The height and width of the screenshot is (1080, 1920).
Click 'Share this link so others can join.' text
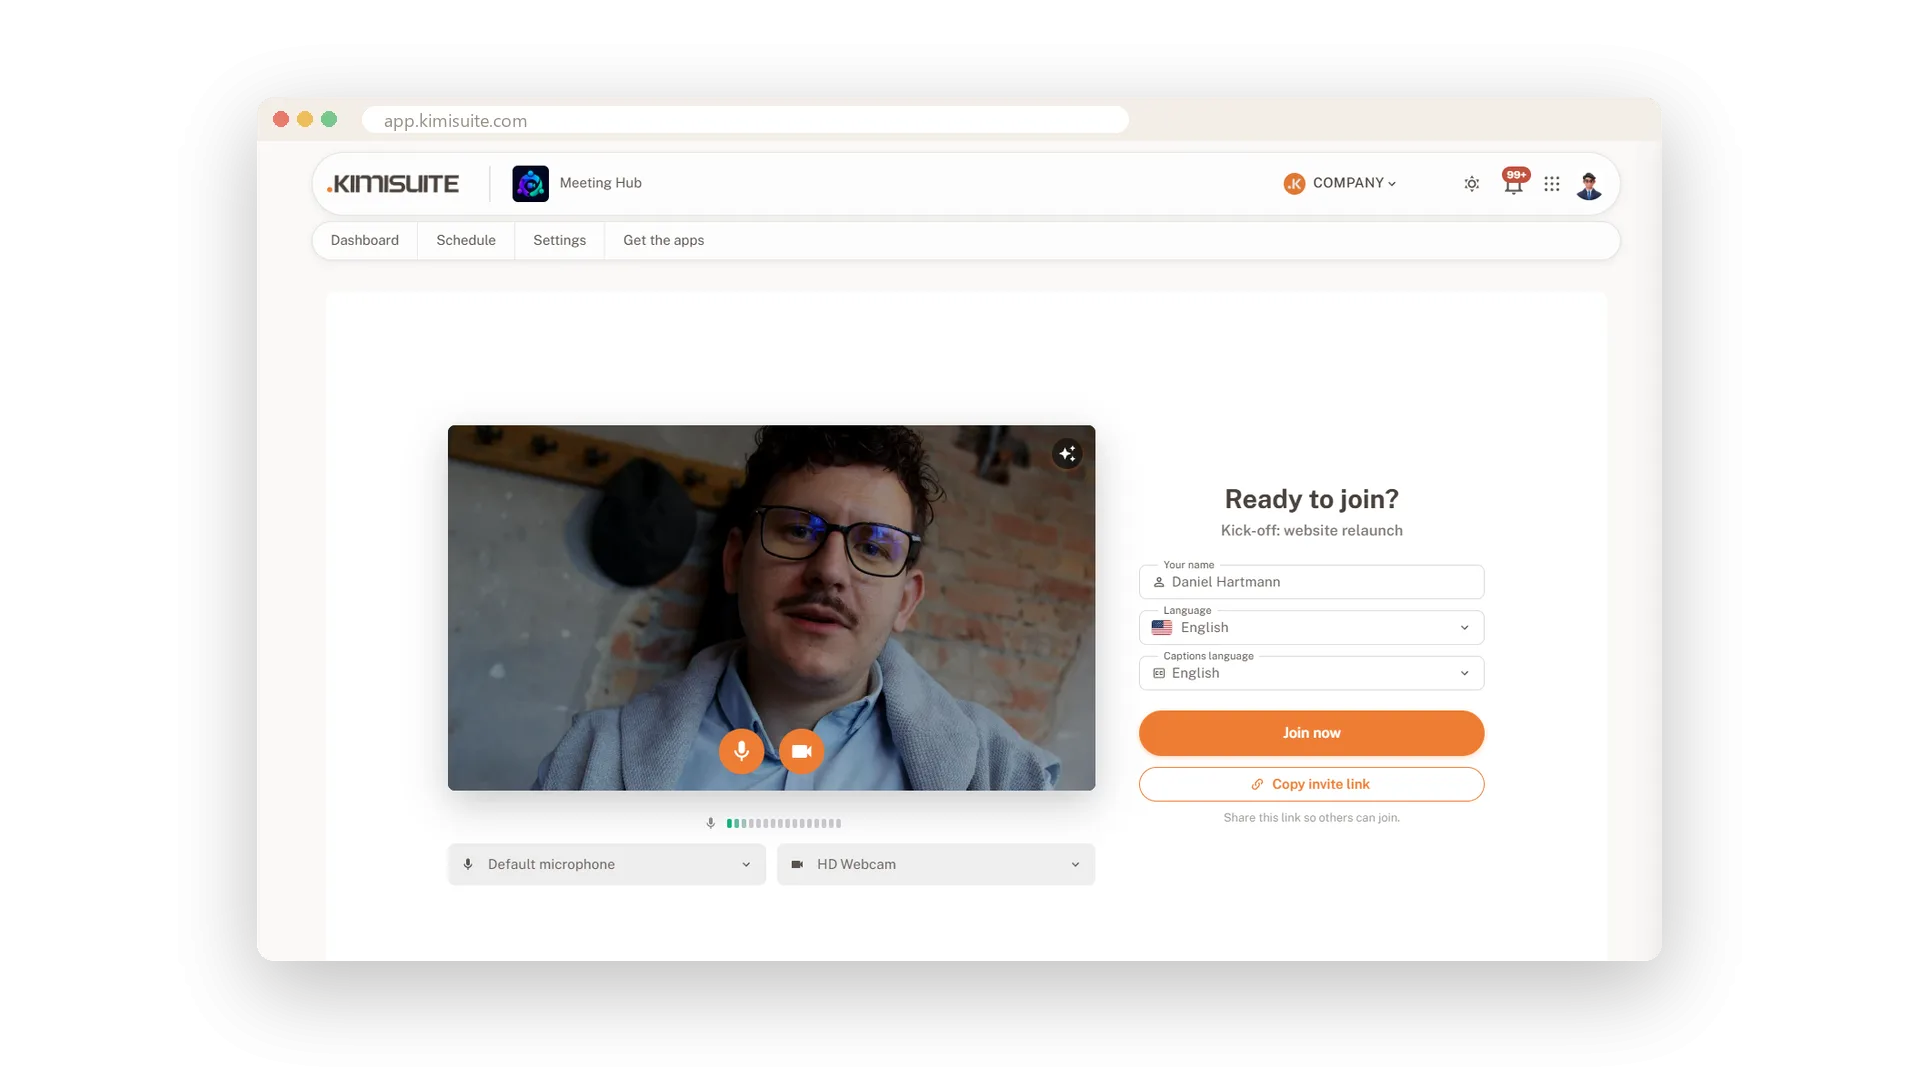1311,818
